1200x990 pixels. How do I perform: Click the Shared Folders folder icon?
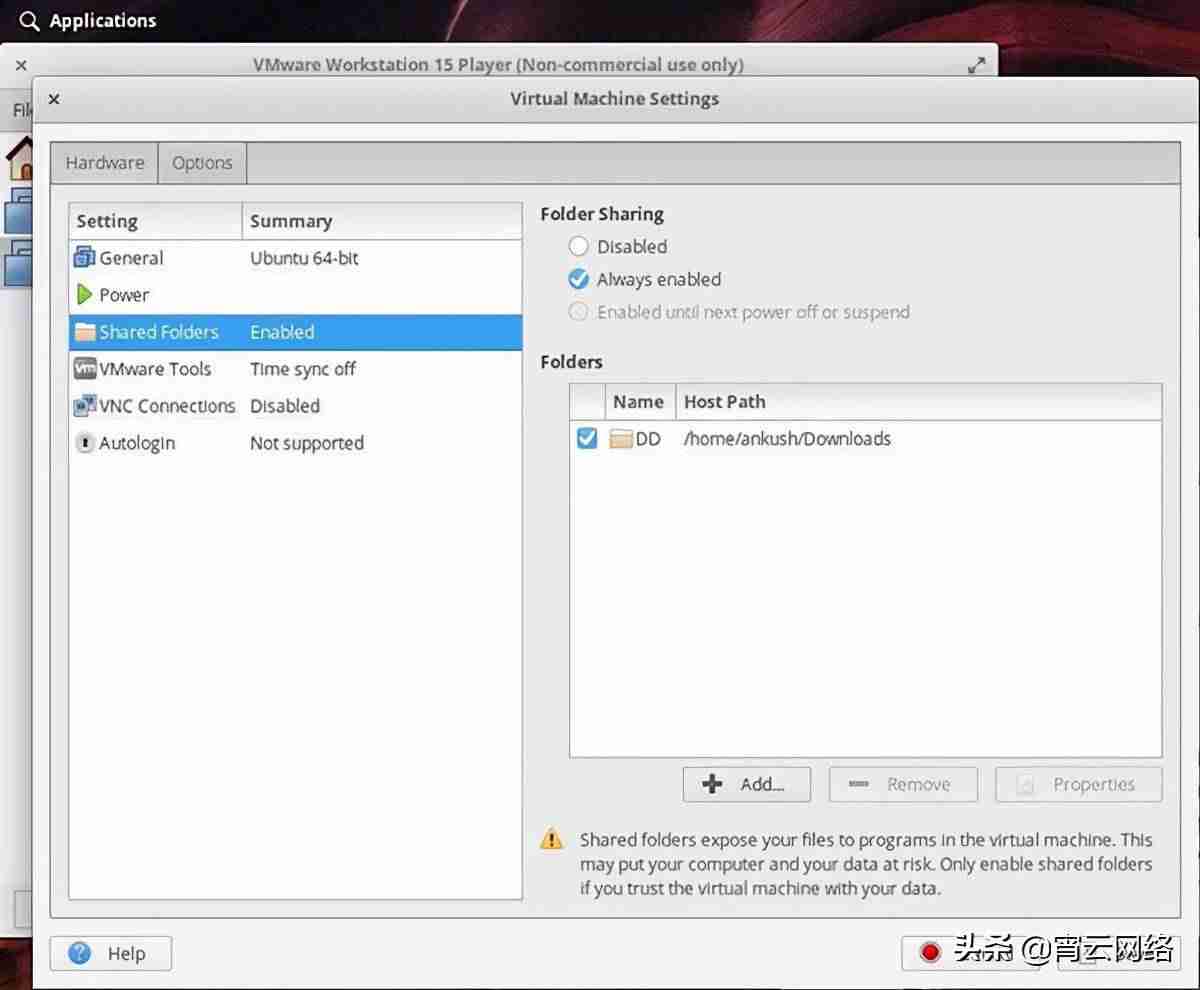coord(85,332)
